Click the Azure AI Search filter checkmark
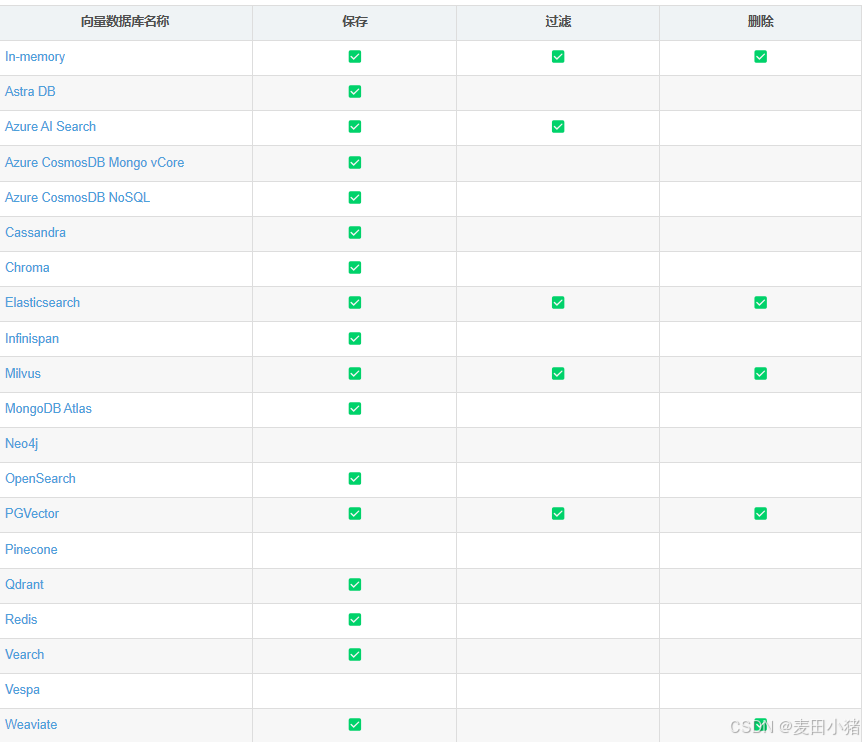This screenshot has height=742, width=864. click(558, 127)
